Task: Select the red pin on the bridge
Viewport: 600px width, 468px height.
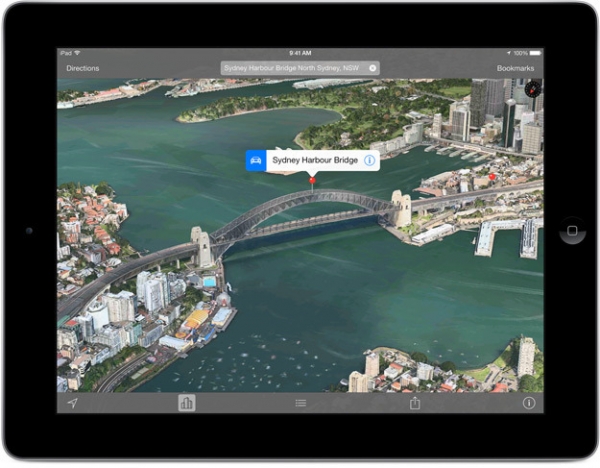Action: coord(312,181)
